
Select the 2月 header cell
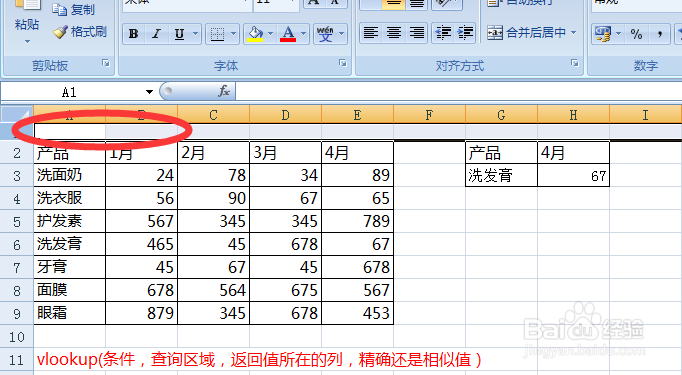click(213, 152)
